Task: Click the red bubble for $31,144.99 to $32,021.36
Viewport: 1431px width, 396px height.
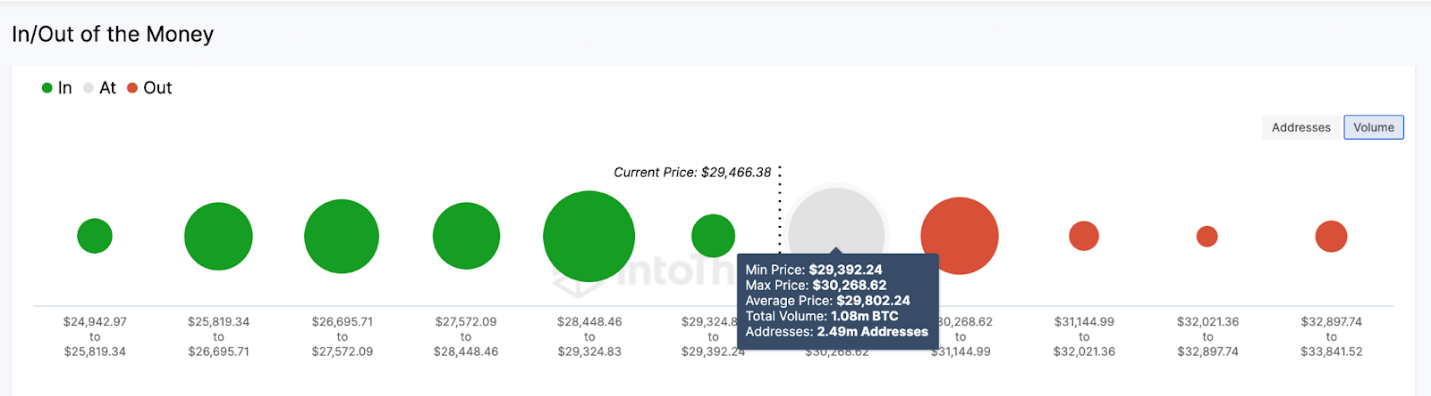Action: click(x=1084, y=236)
